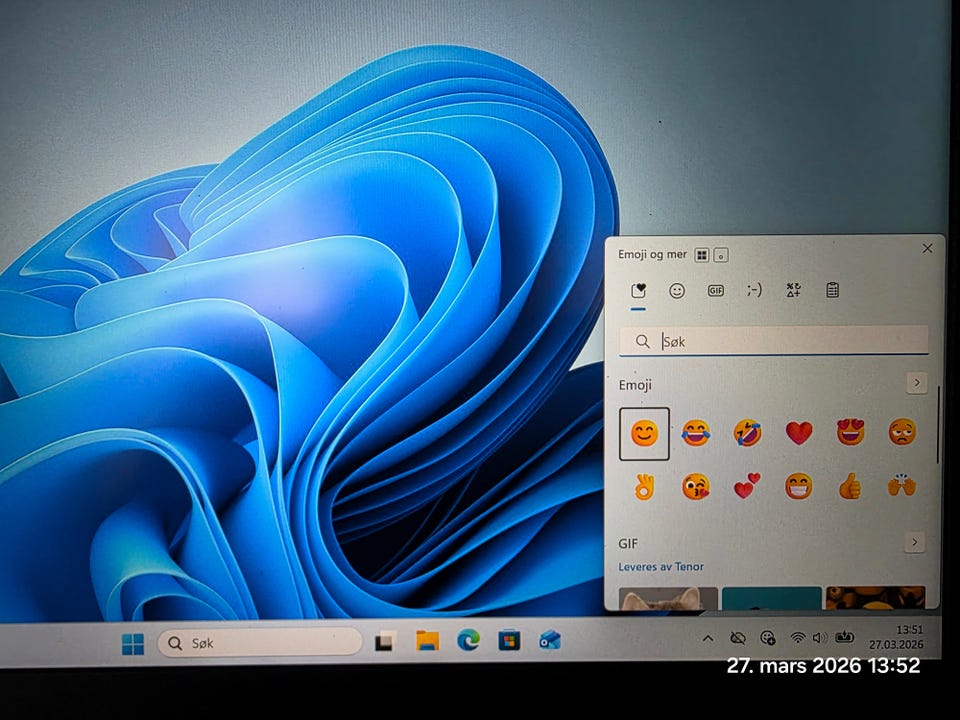Click the emoji tray icon beside Wi-Fi
This screenshot has width=960, height=720.
767,638
